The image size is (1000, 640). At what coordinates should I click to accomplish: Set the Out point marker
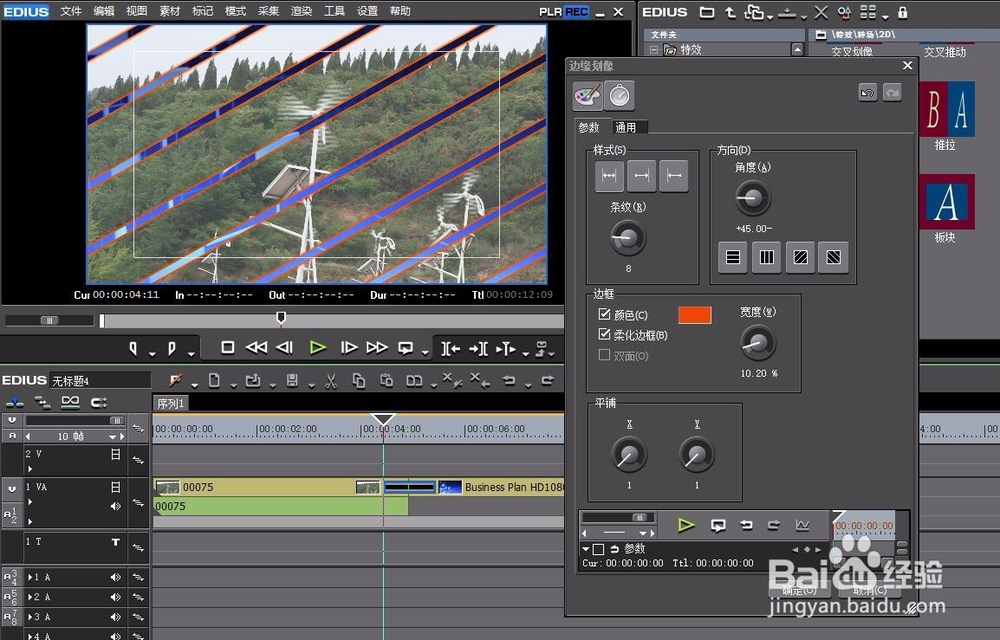172,348
